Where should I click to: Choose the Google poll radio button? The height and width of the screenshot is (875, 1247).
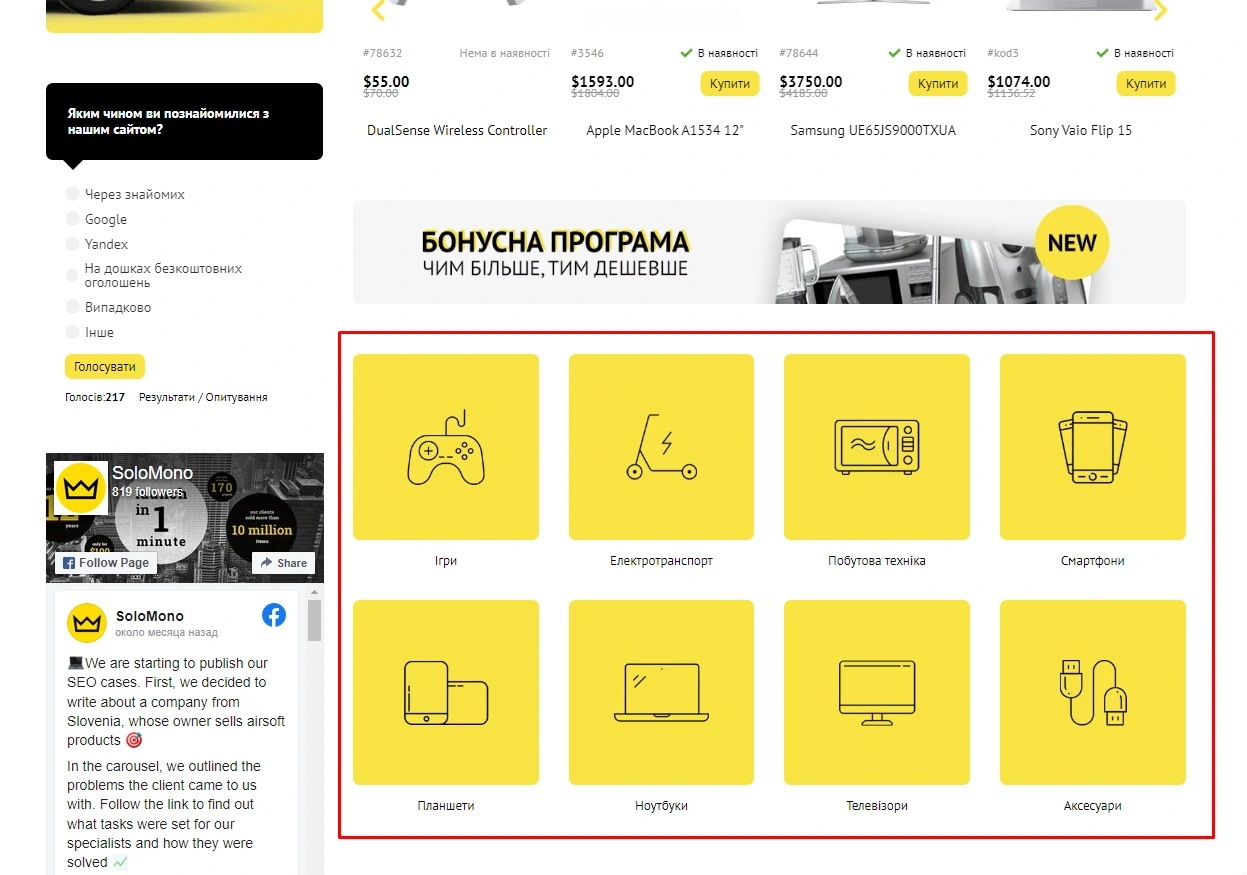point(72,219)
